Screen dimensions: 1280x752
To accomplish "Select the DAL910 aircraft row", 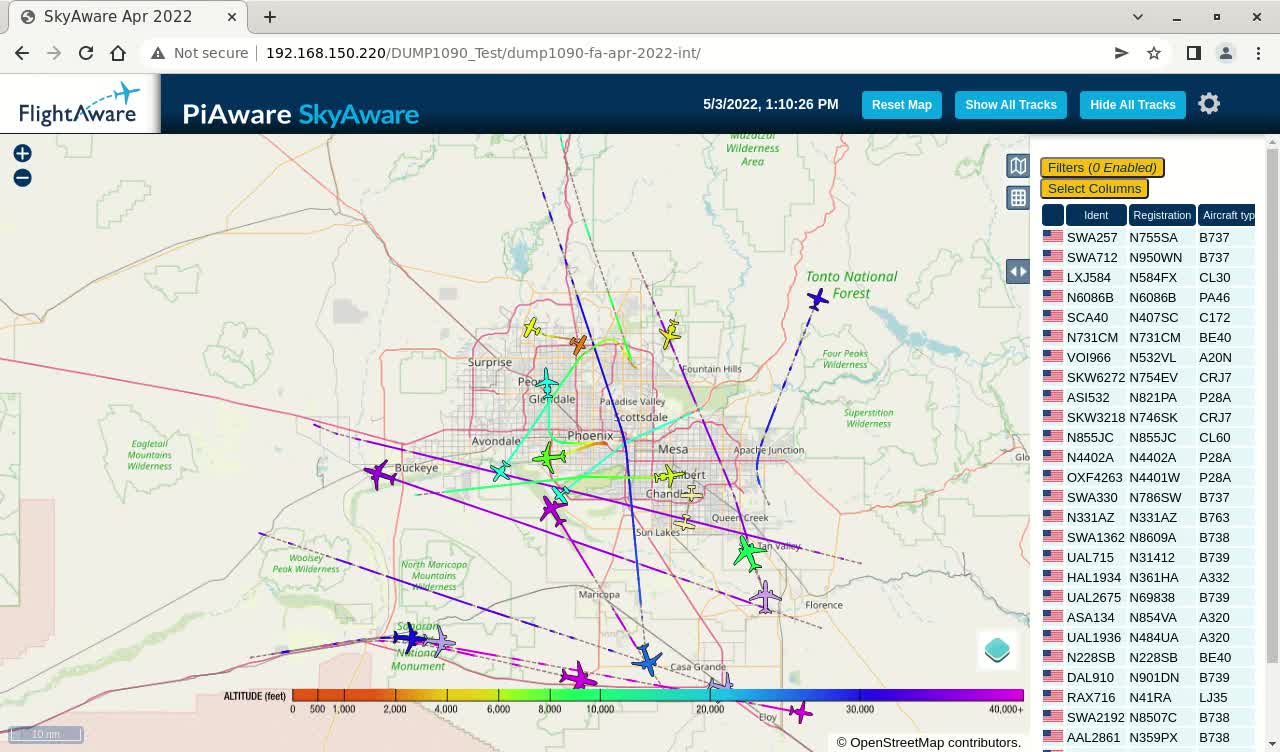I will tap(1148, 677).
